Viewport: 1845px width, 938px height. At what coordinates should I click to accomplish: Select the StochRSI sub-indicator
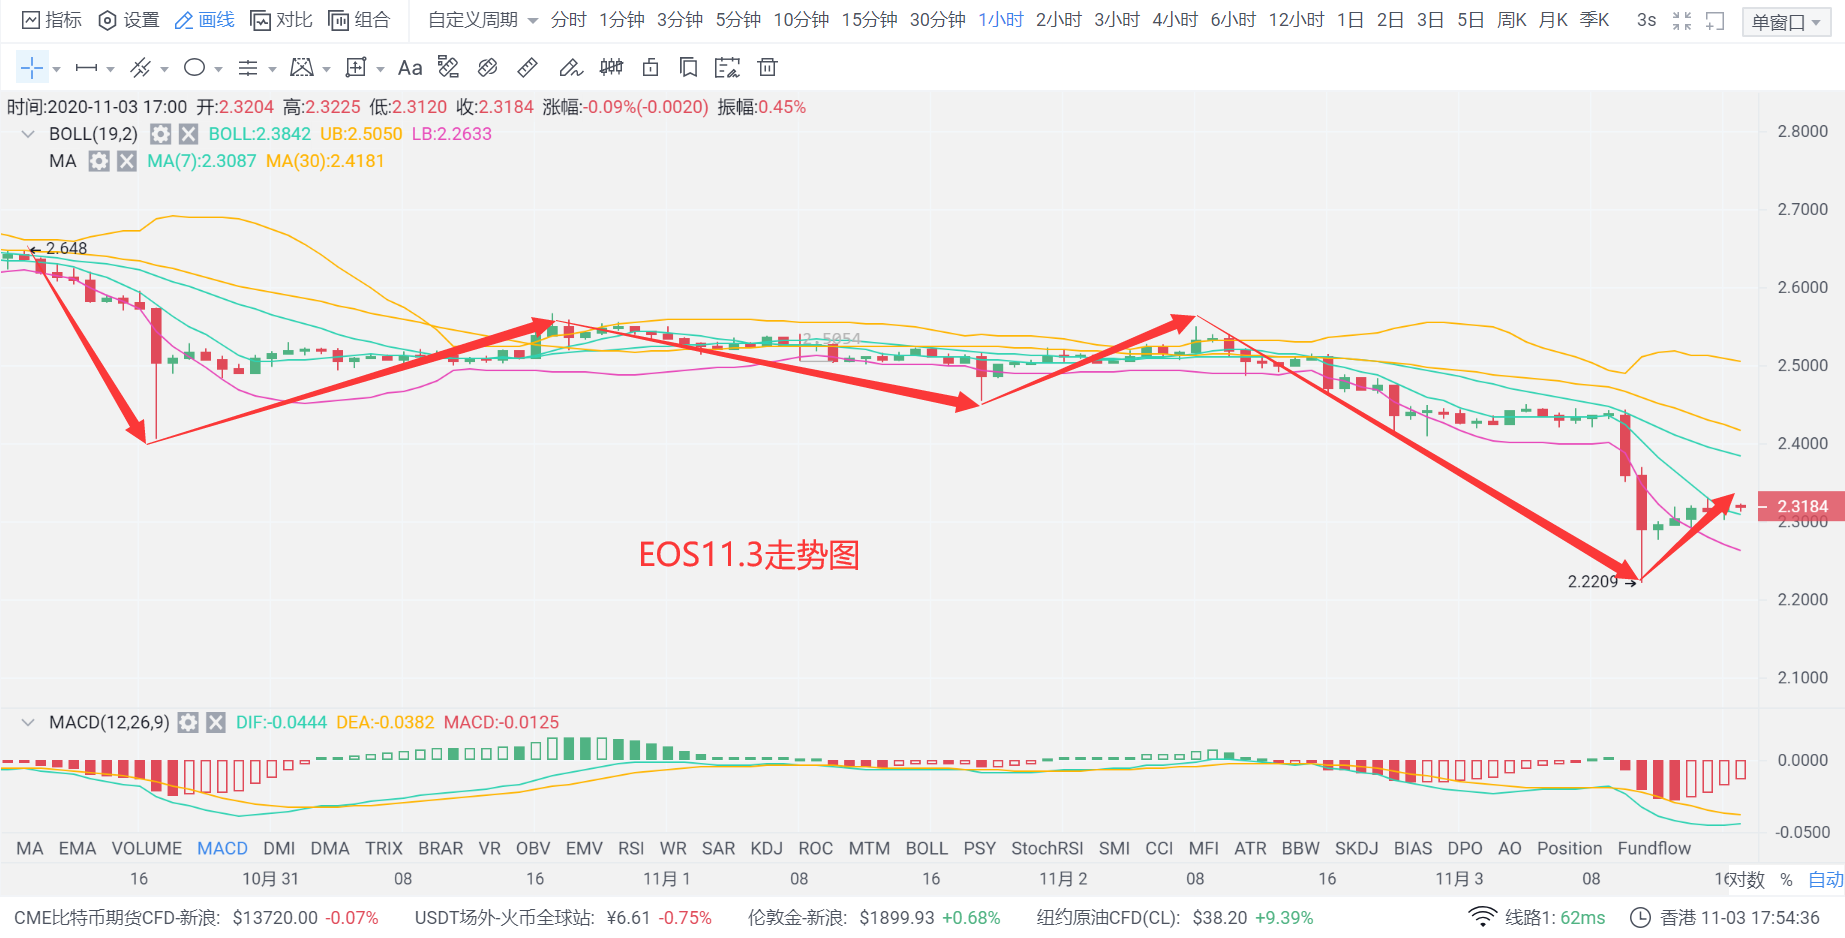point(1047,848)
